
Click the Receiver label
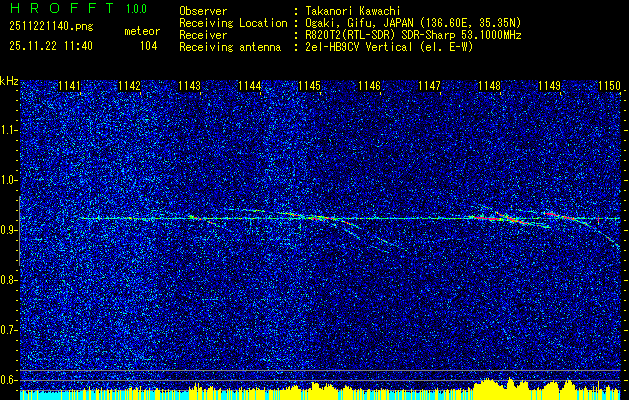pos(203,35)
